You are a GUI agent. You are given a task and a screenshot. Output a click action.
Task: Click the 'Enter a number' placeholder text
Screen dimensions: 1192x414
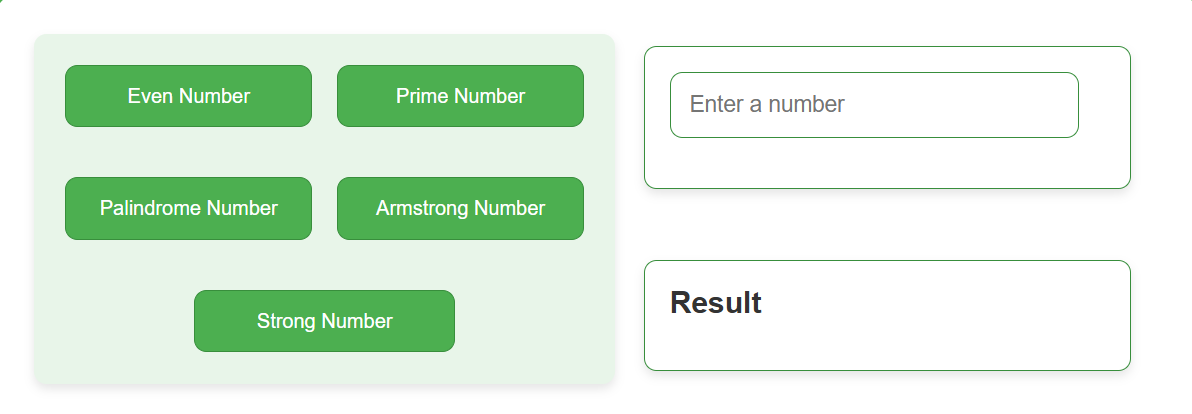click(767, 104)
